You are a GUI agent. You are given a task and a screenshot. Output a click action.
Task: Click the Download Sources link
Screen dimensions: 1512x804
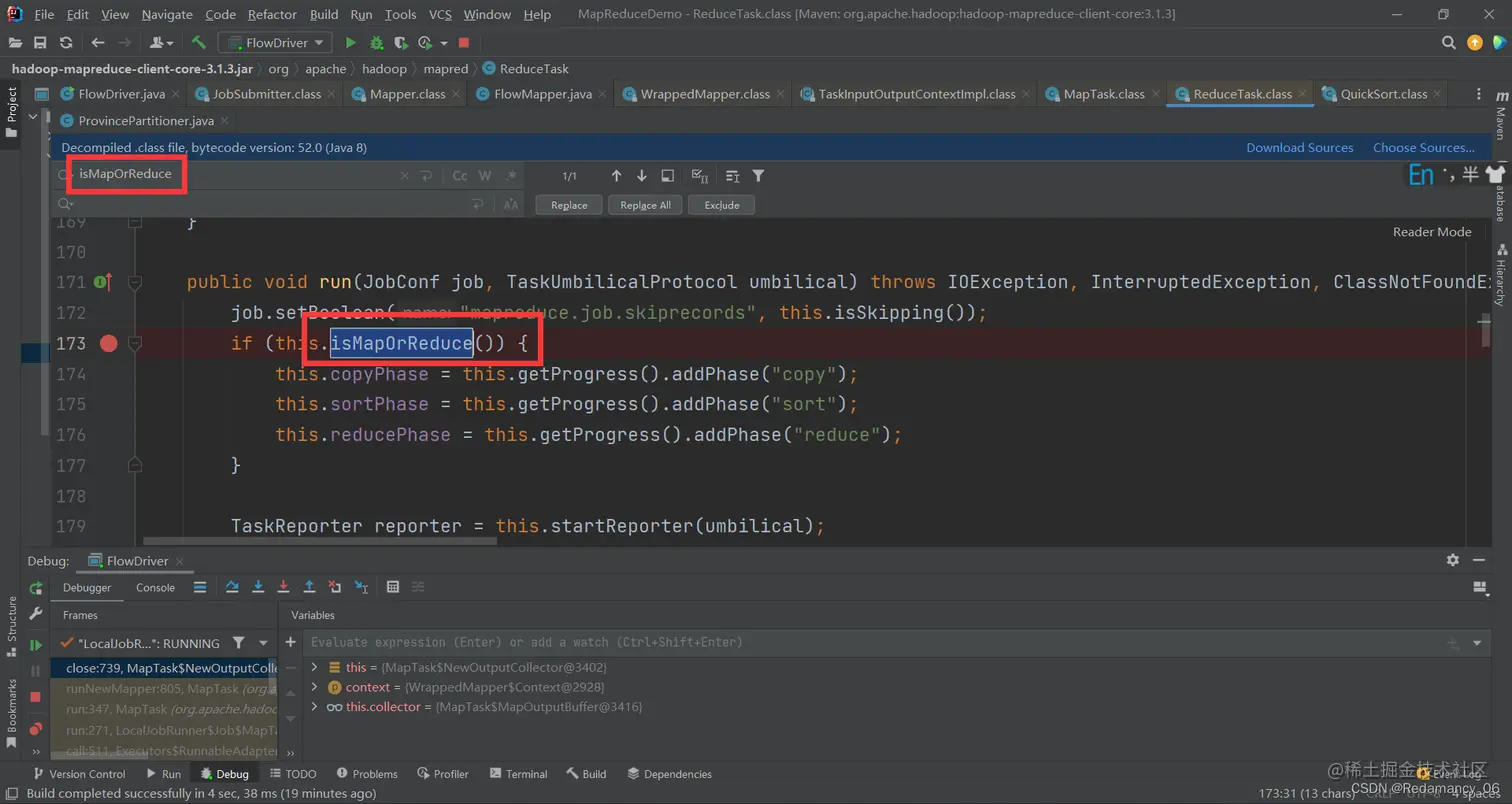[1299, 147]
